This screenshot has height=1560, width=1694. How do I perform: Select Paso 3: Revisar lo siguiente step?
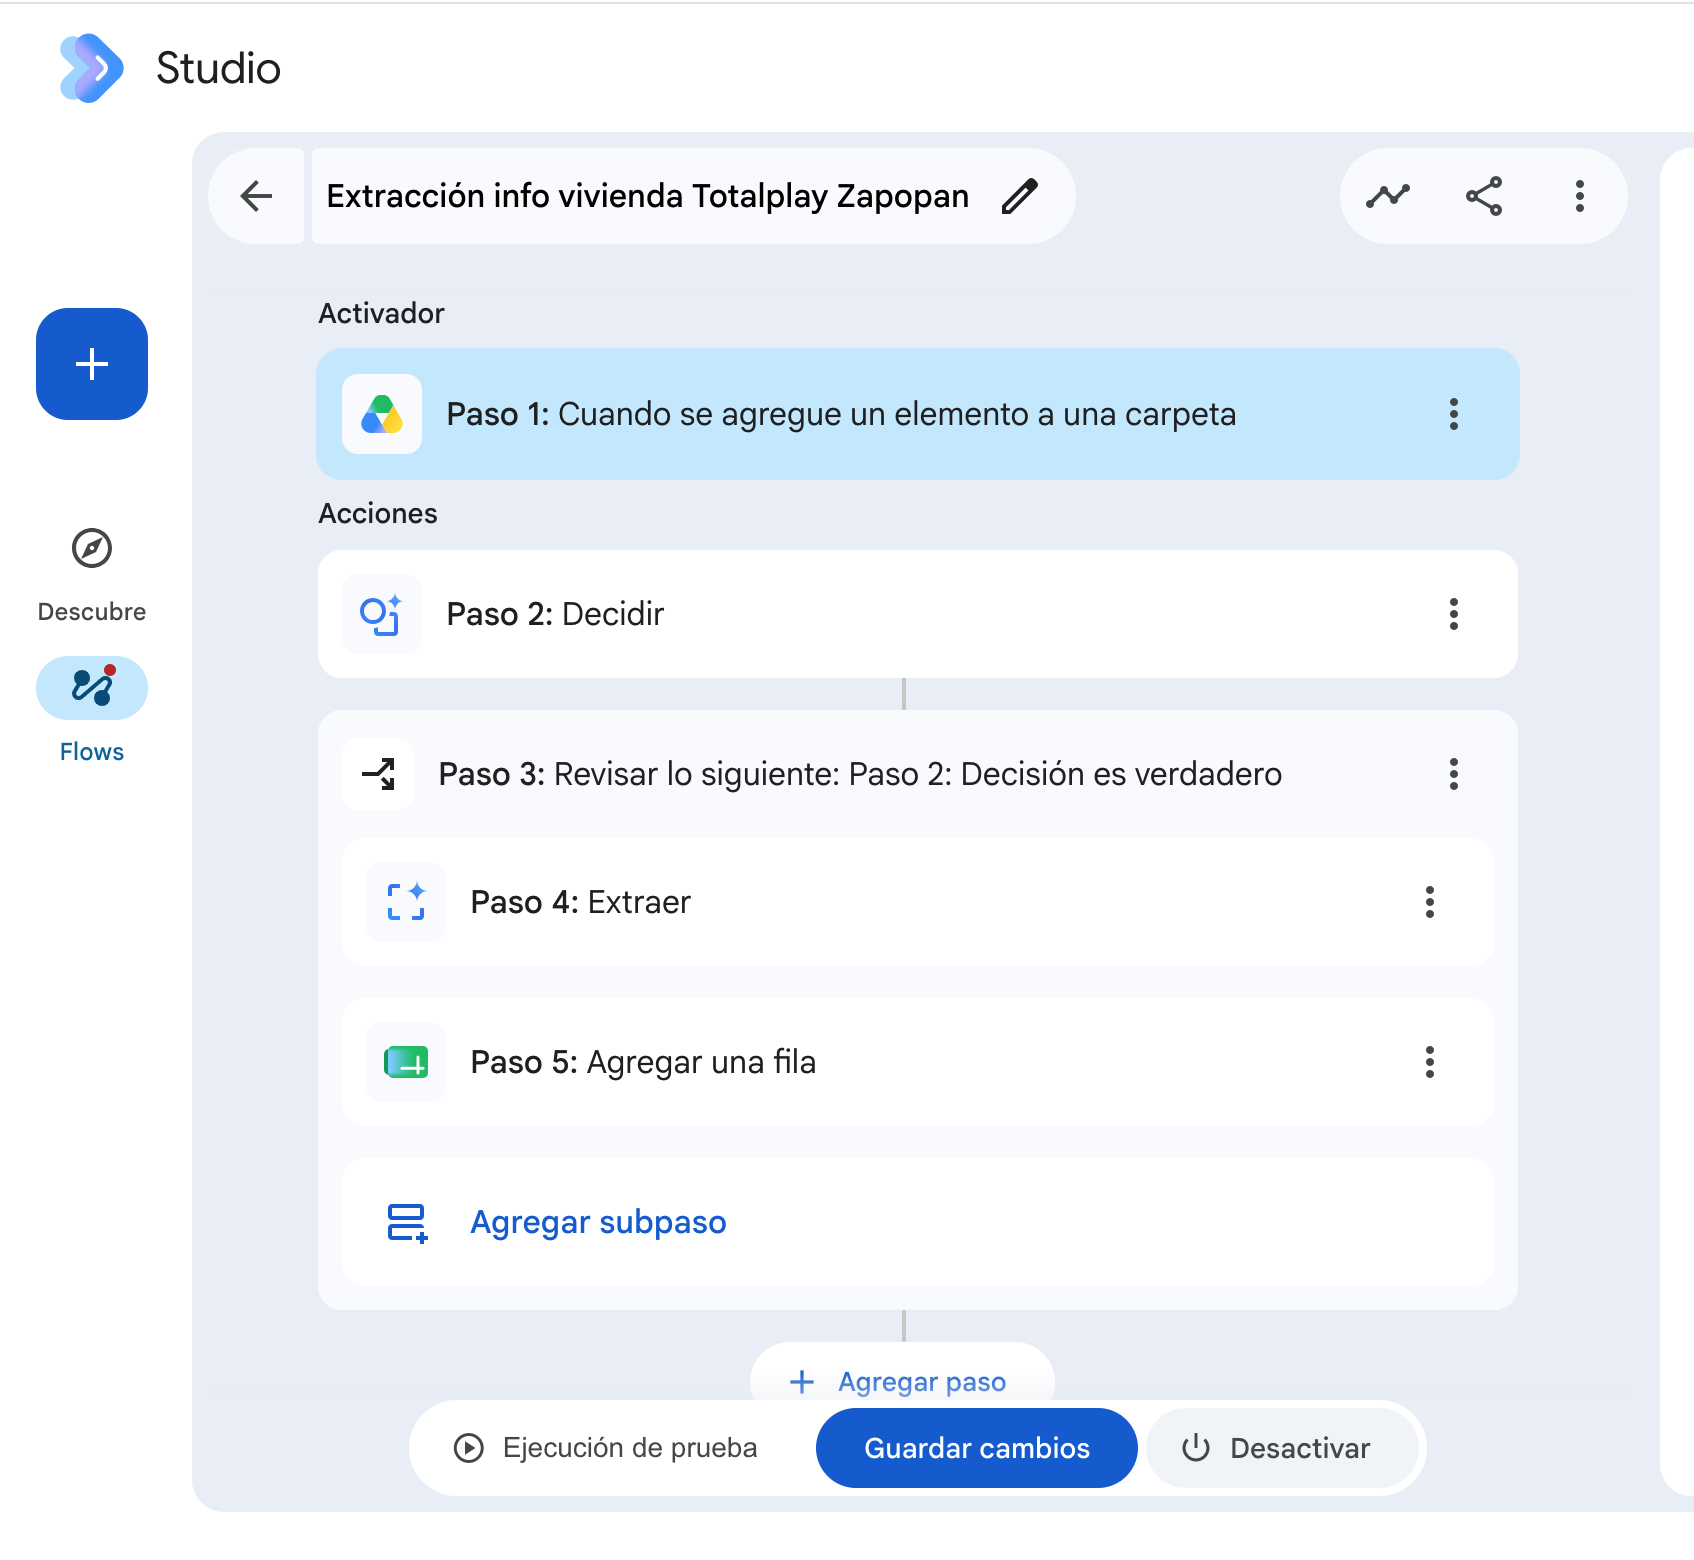tap(918, 774)
